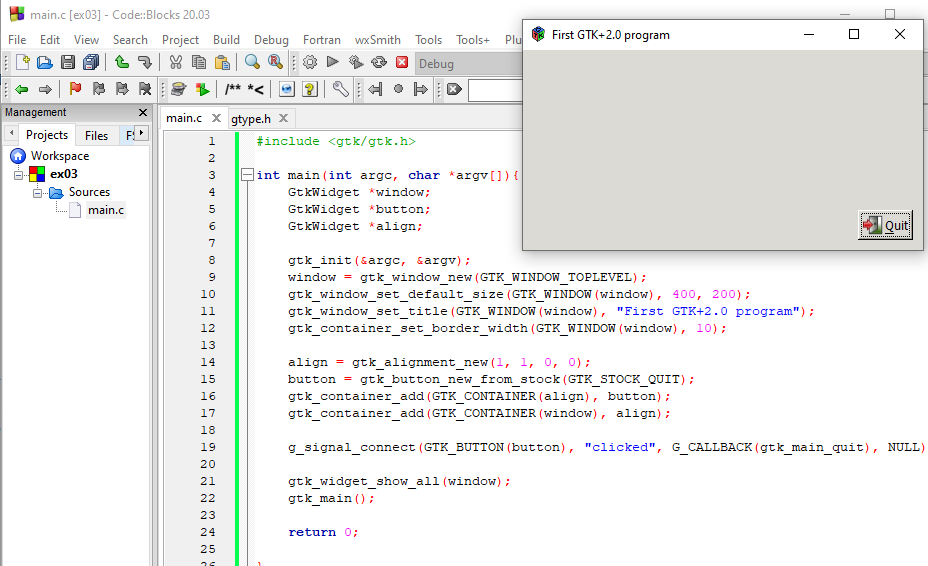Open the File menu
The image size is (928, 566).
click(x=17, y=40)
